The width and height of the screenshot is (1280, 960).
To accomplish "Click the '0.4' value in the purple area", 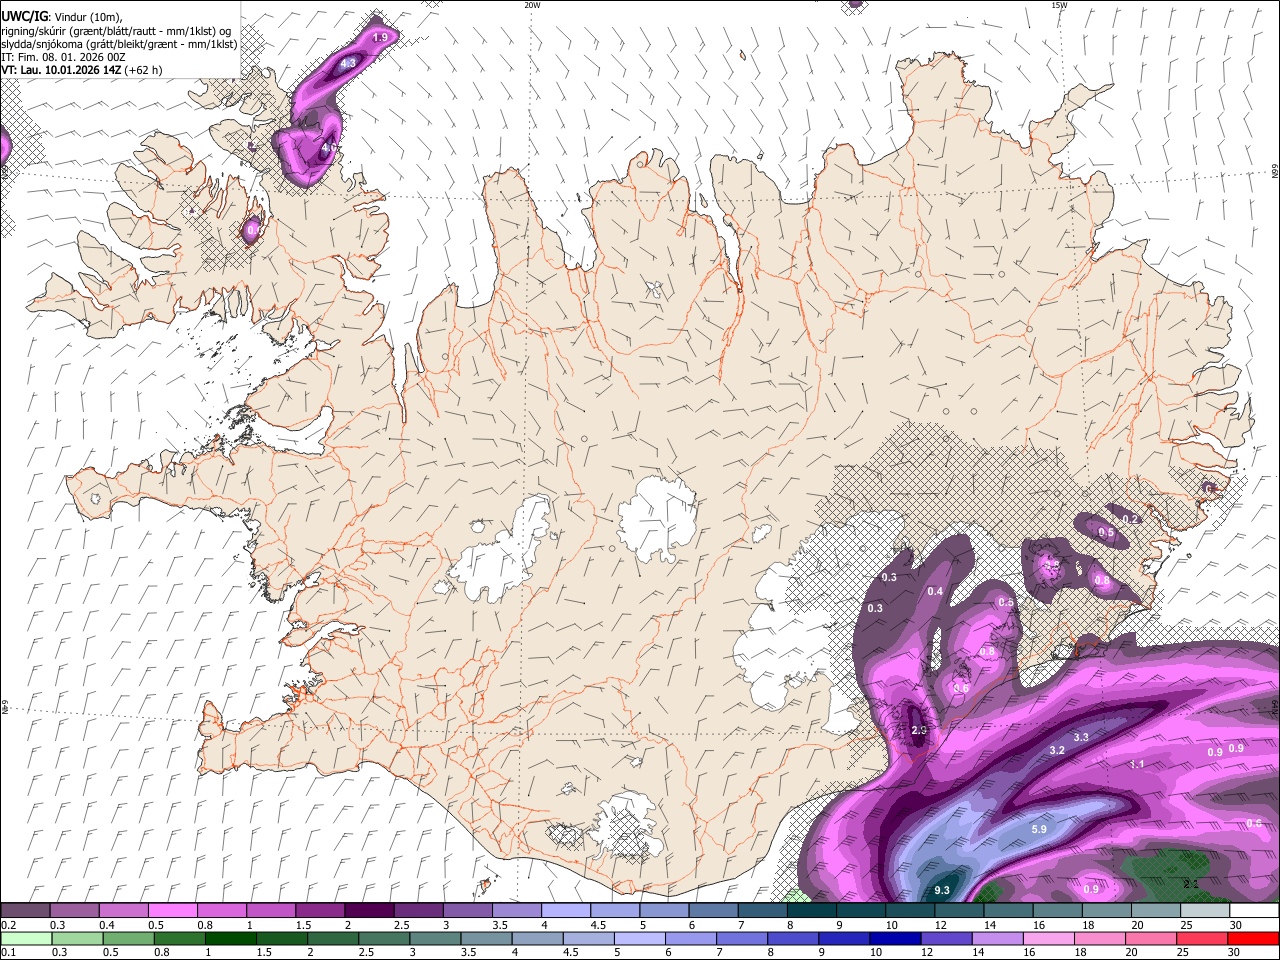I will tap(935, 592).
